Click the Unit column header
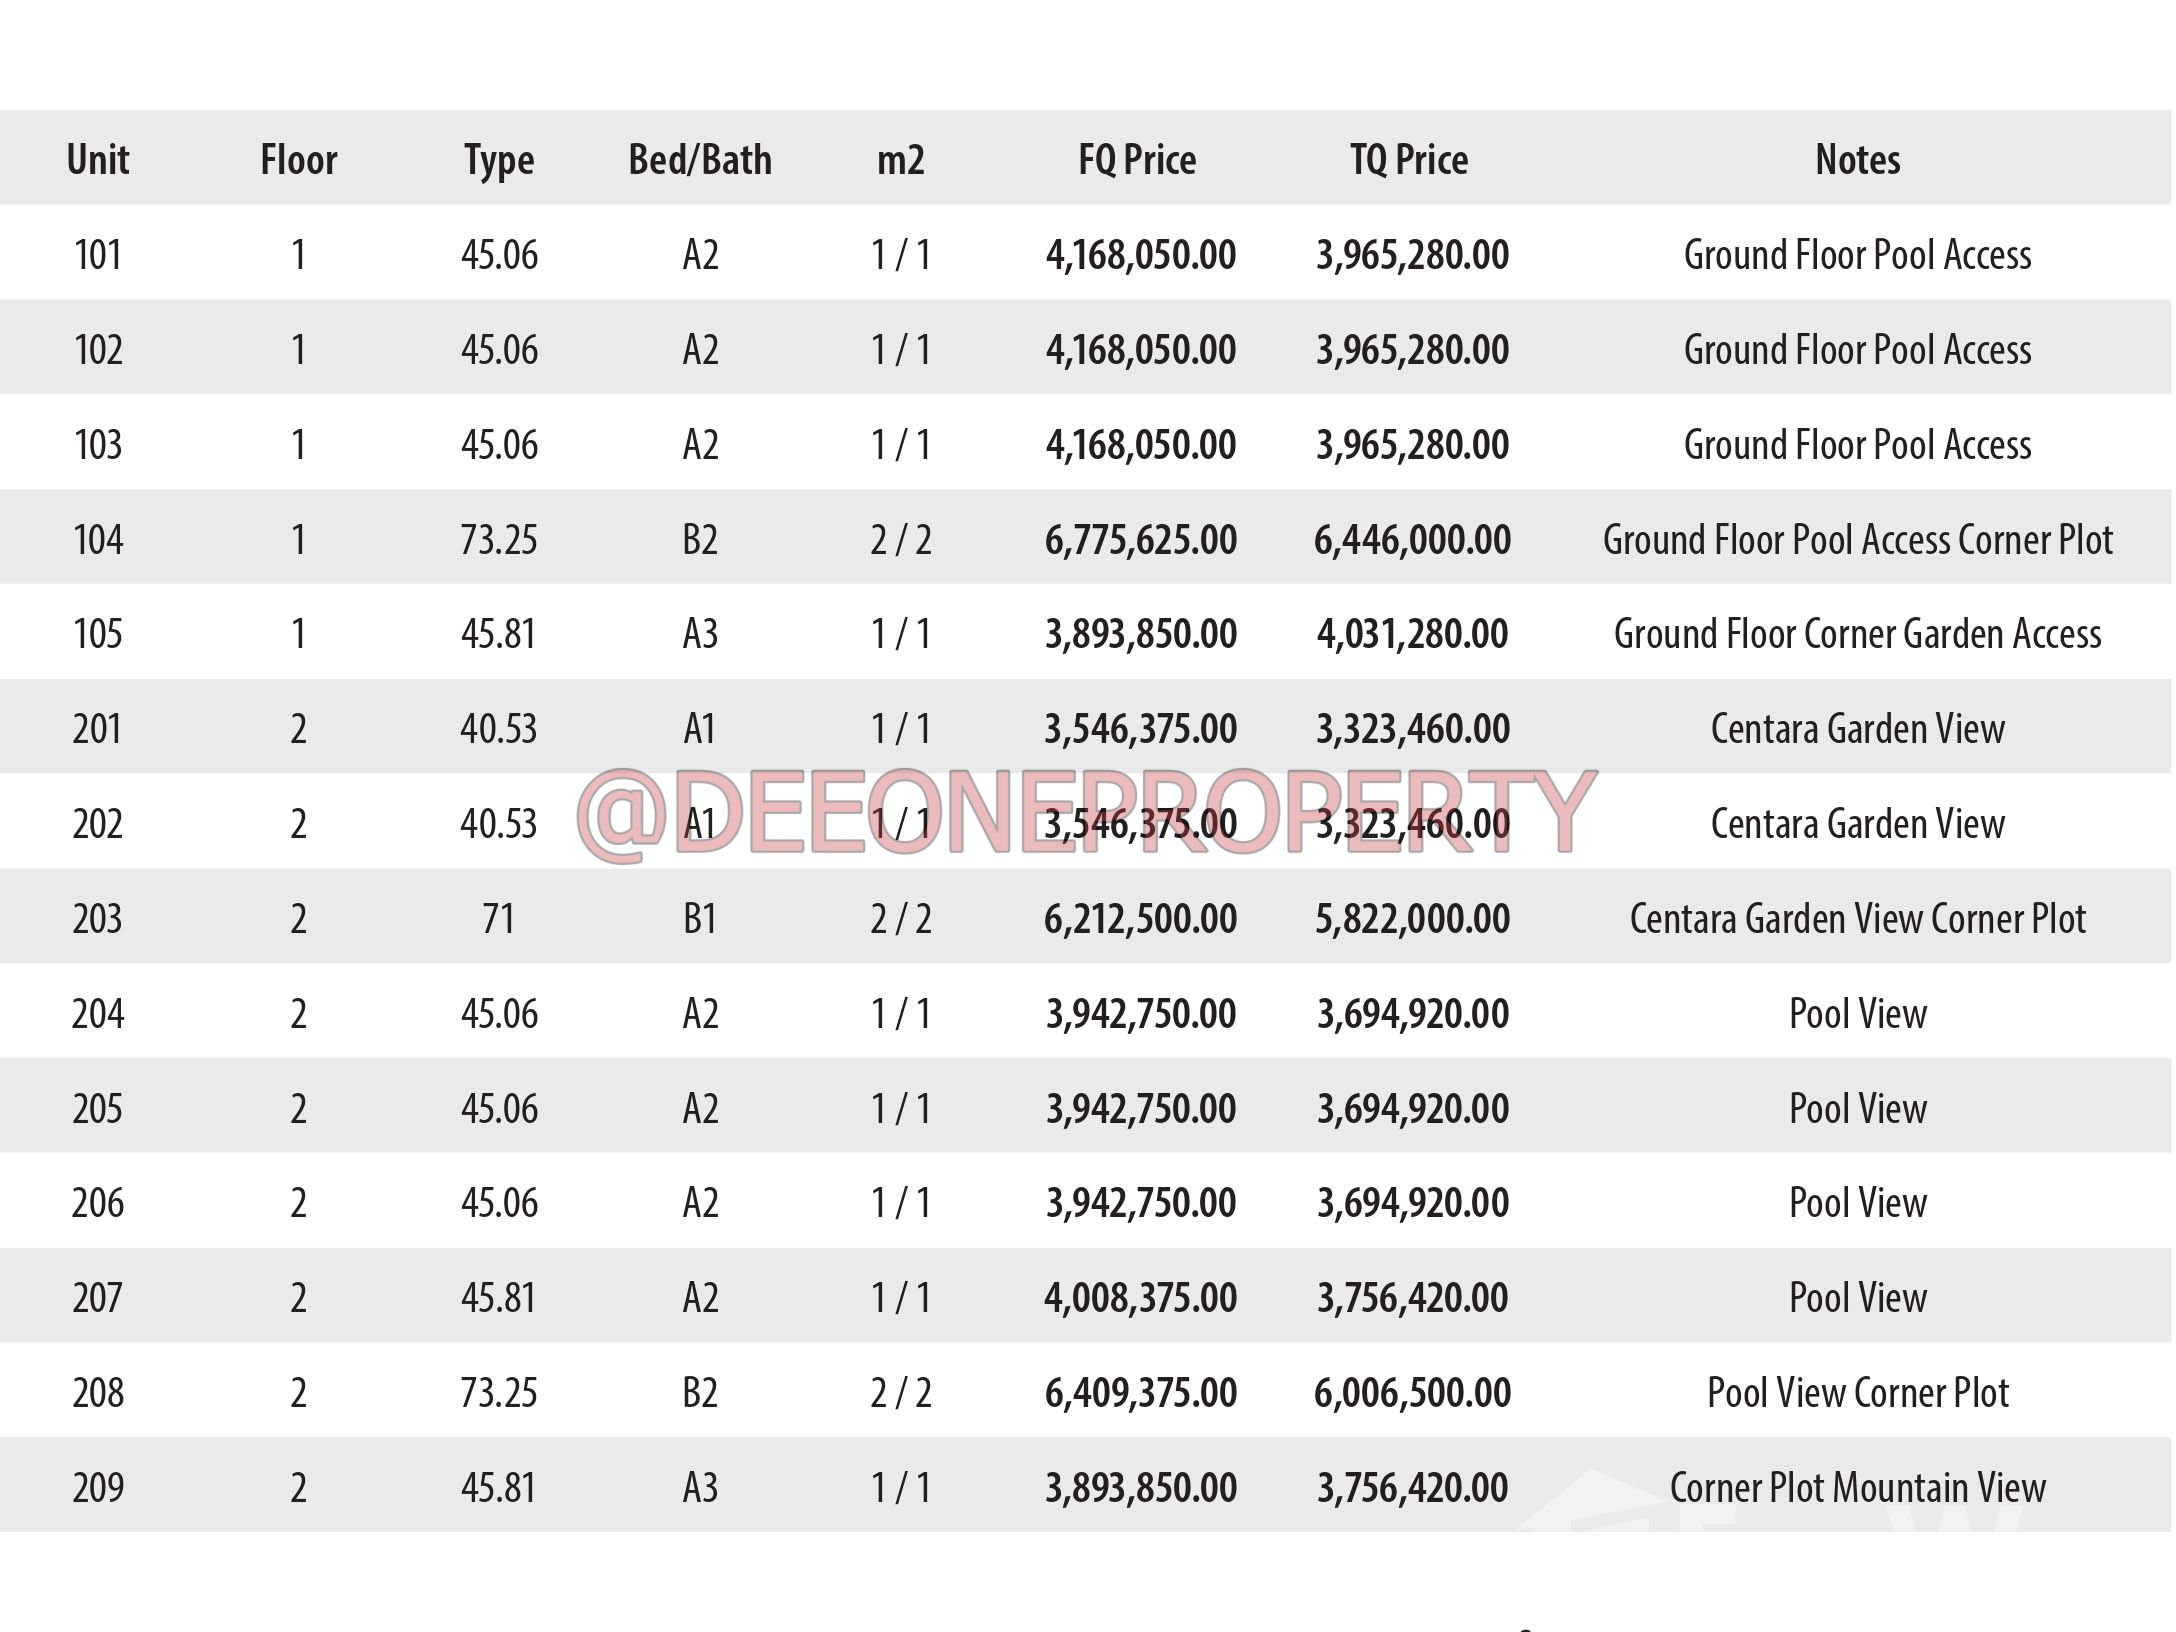 coord(98,160)
